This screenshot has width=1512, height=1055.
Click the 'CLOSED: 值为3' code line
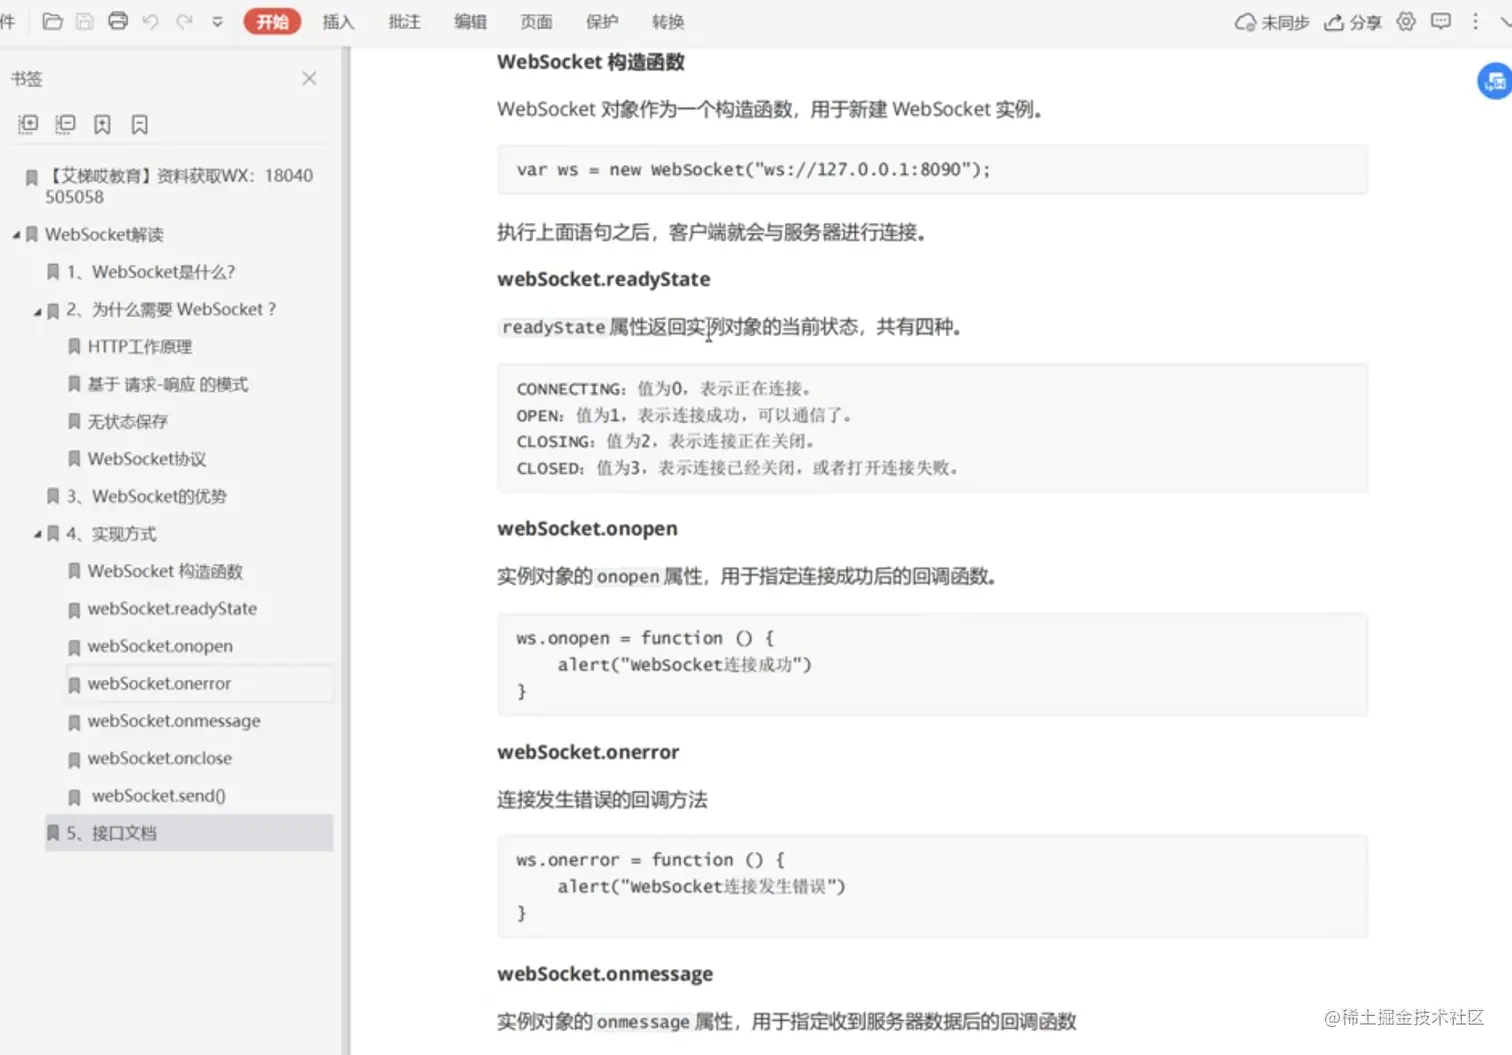(738, 467)
